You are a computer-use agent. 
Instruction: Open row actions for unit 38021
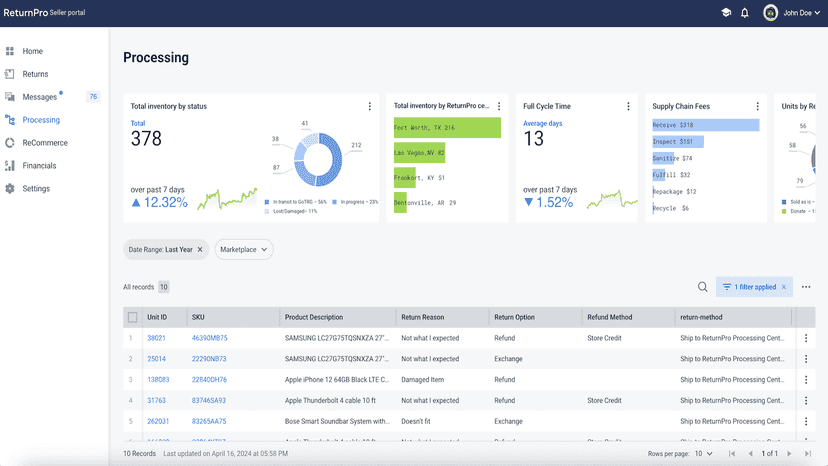(x=806, y=338)
